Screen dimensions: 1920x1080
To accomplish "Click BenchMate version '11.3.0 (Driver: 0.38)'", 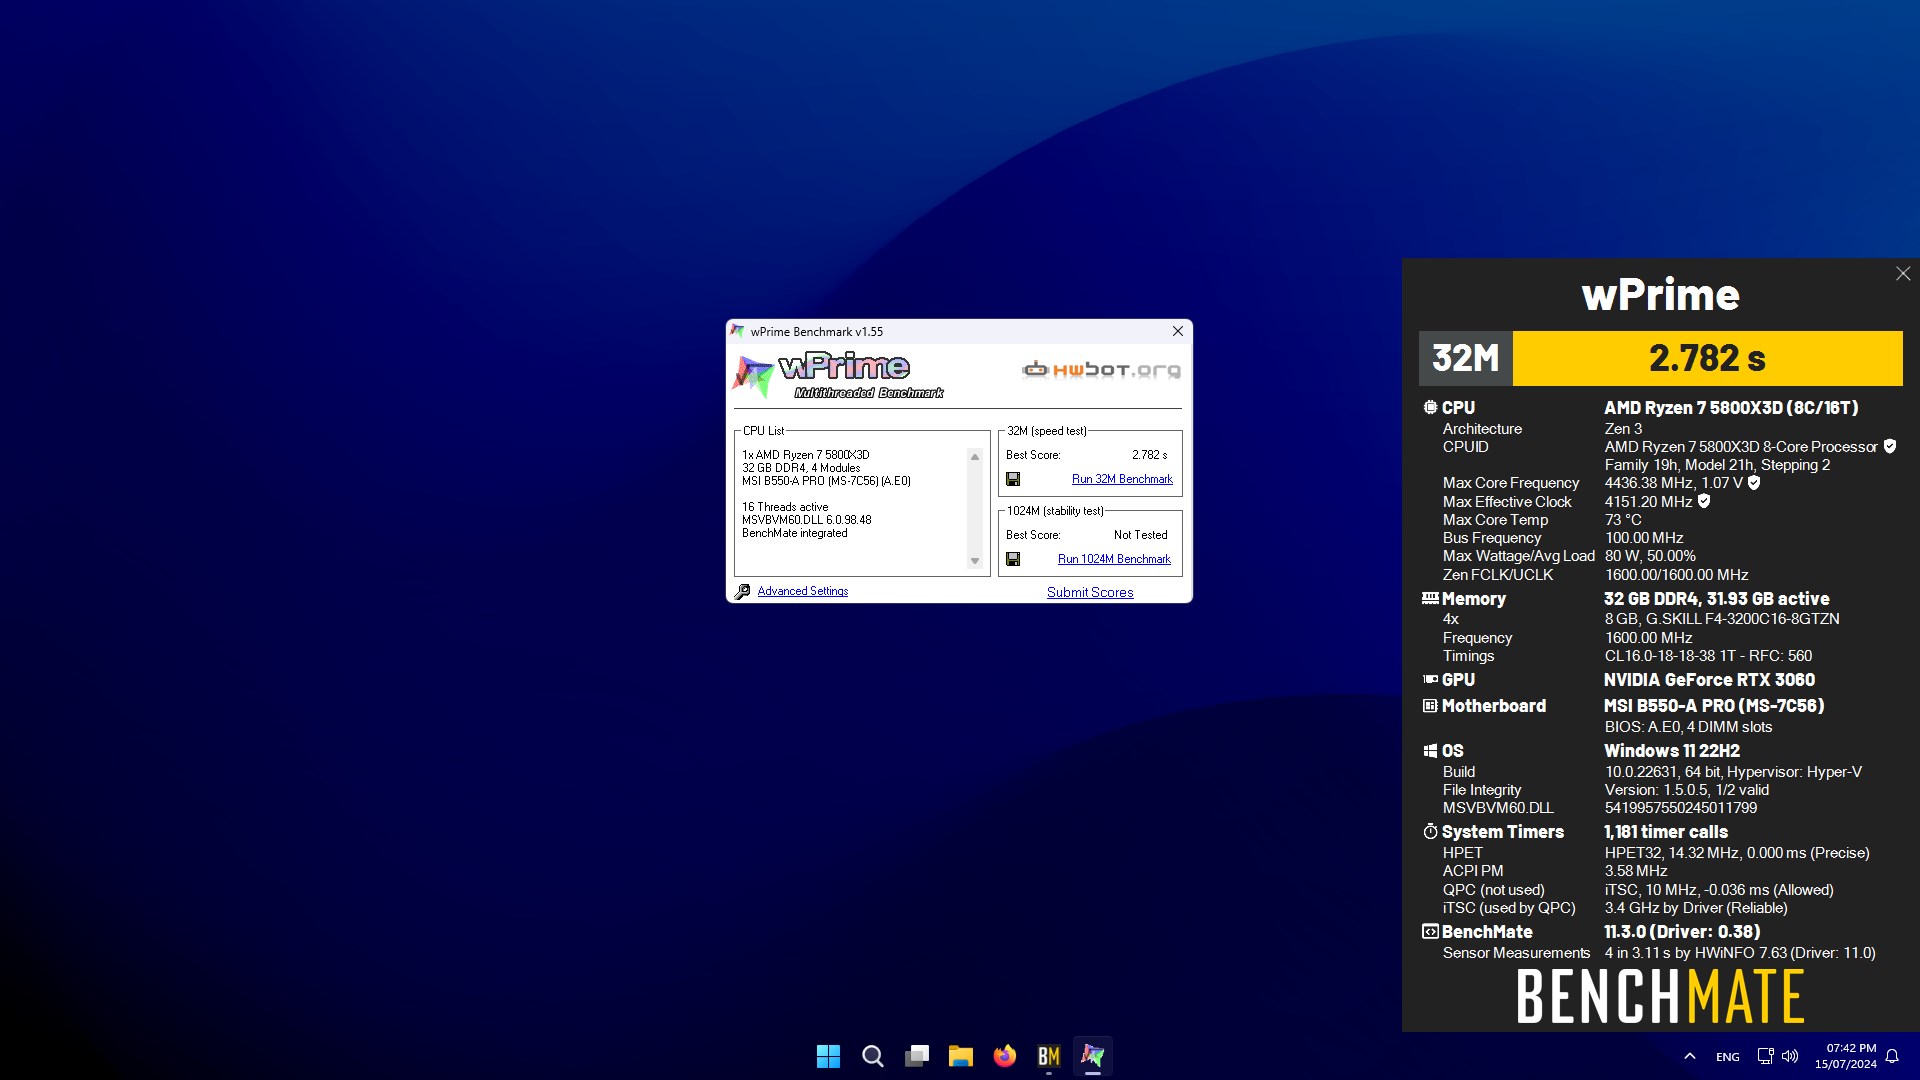I will click(1682, 931).
